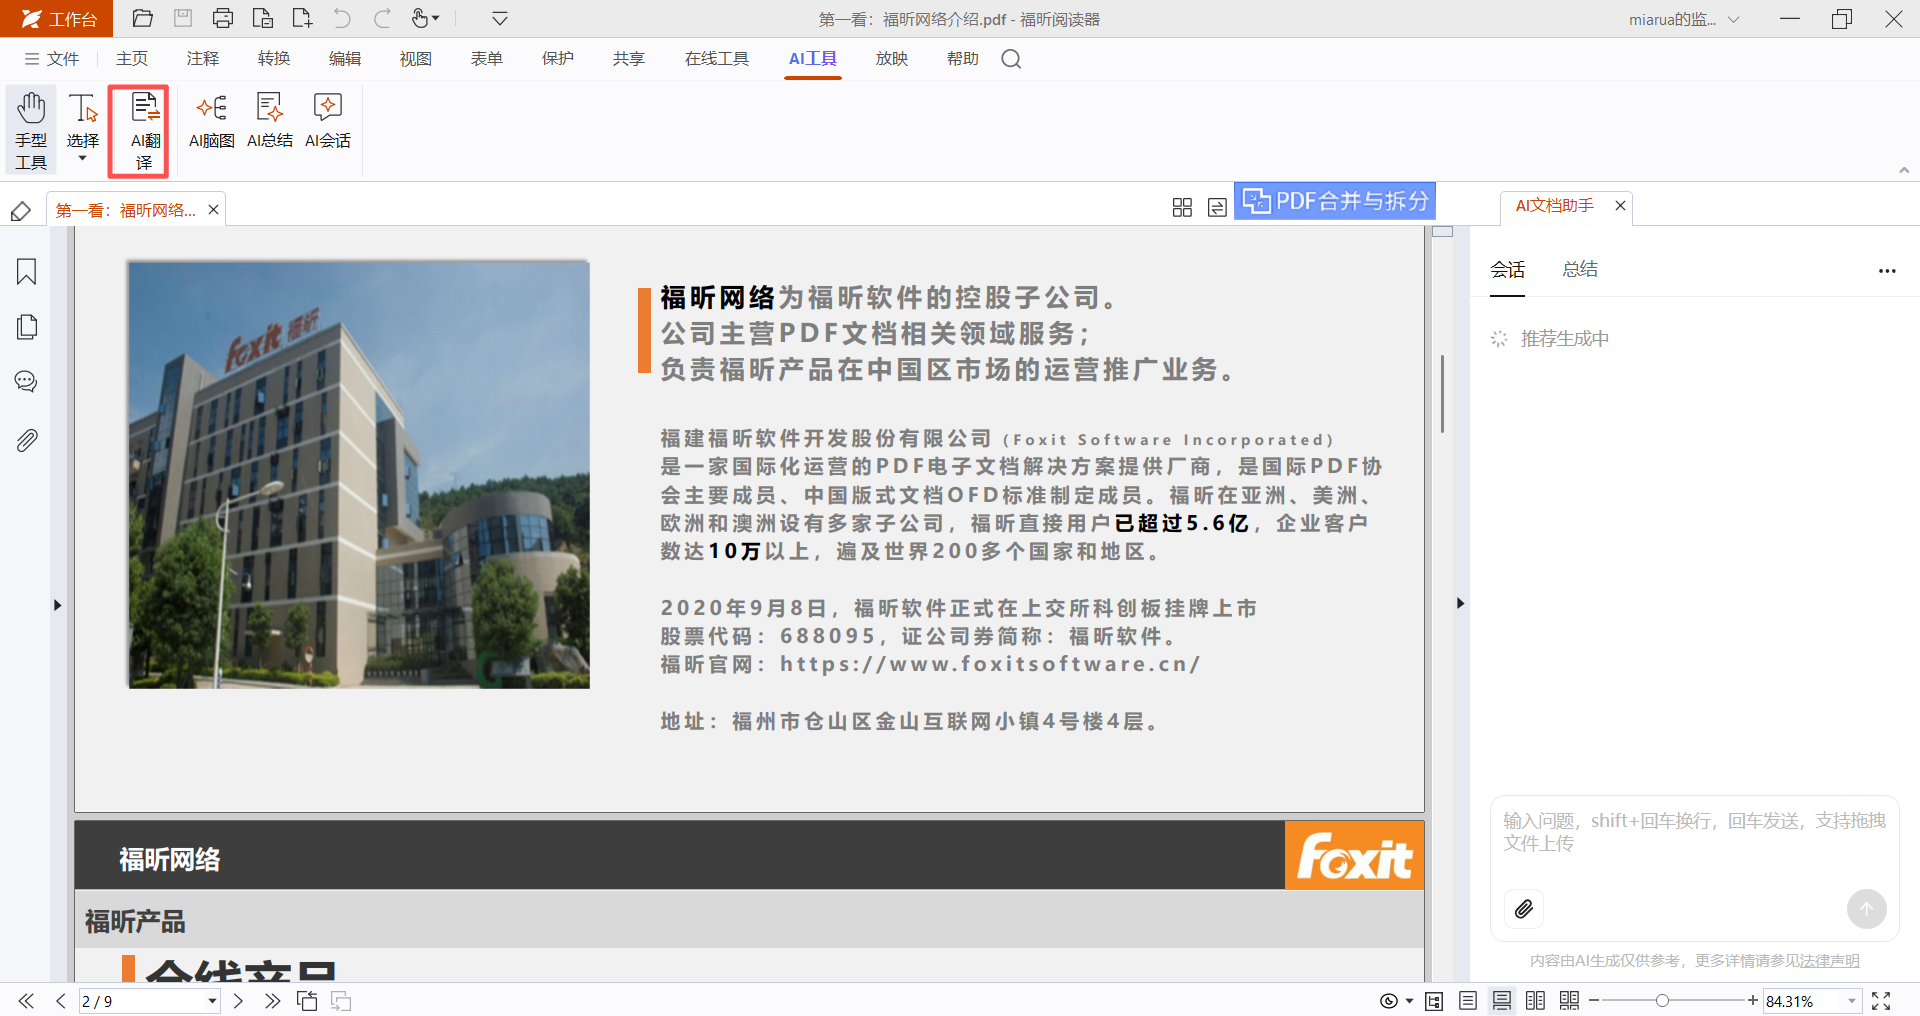
Task: Open the comments panel in sidebar
Action: [27, 382]
